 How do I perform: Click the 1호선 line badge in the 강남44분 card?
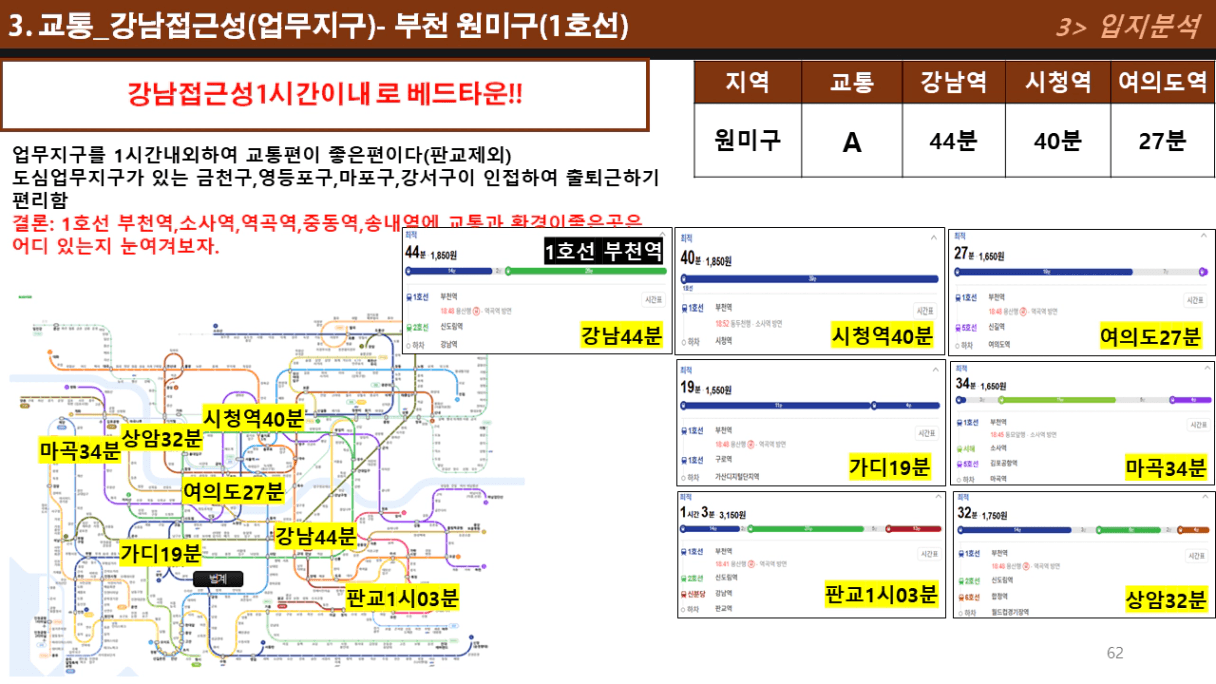point(417,296)
